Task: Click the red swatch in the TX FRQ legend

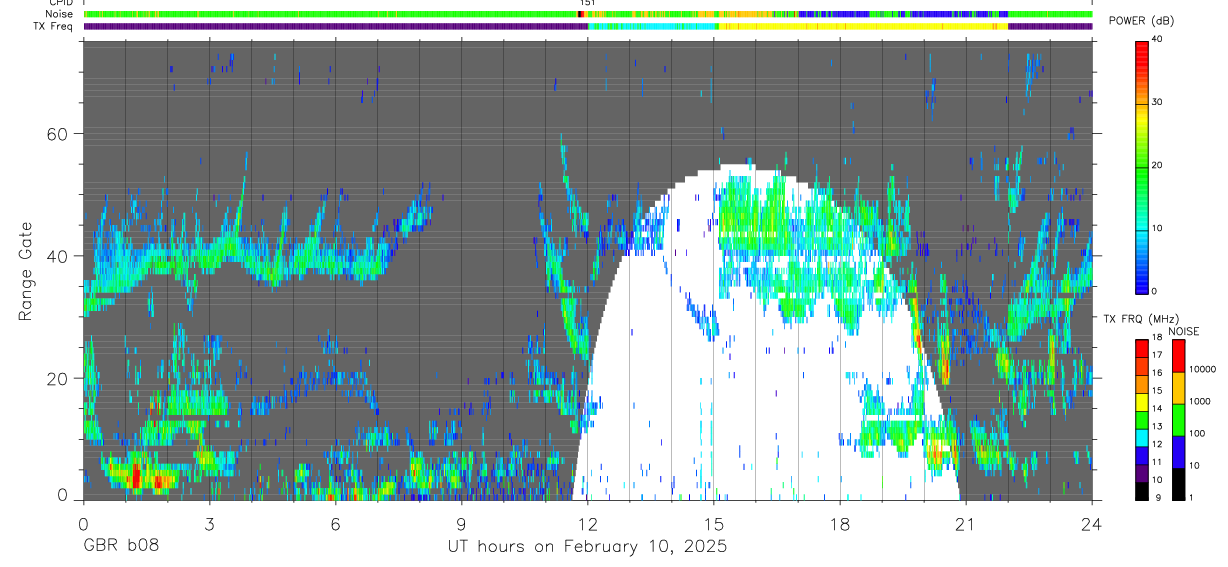Action: tap(1142, 347)
